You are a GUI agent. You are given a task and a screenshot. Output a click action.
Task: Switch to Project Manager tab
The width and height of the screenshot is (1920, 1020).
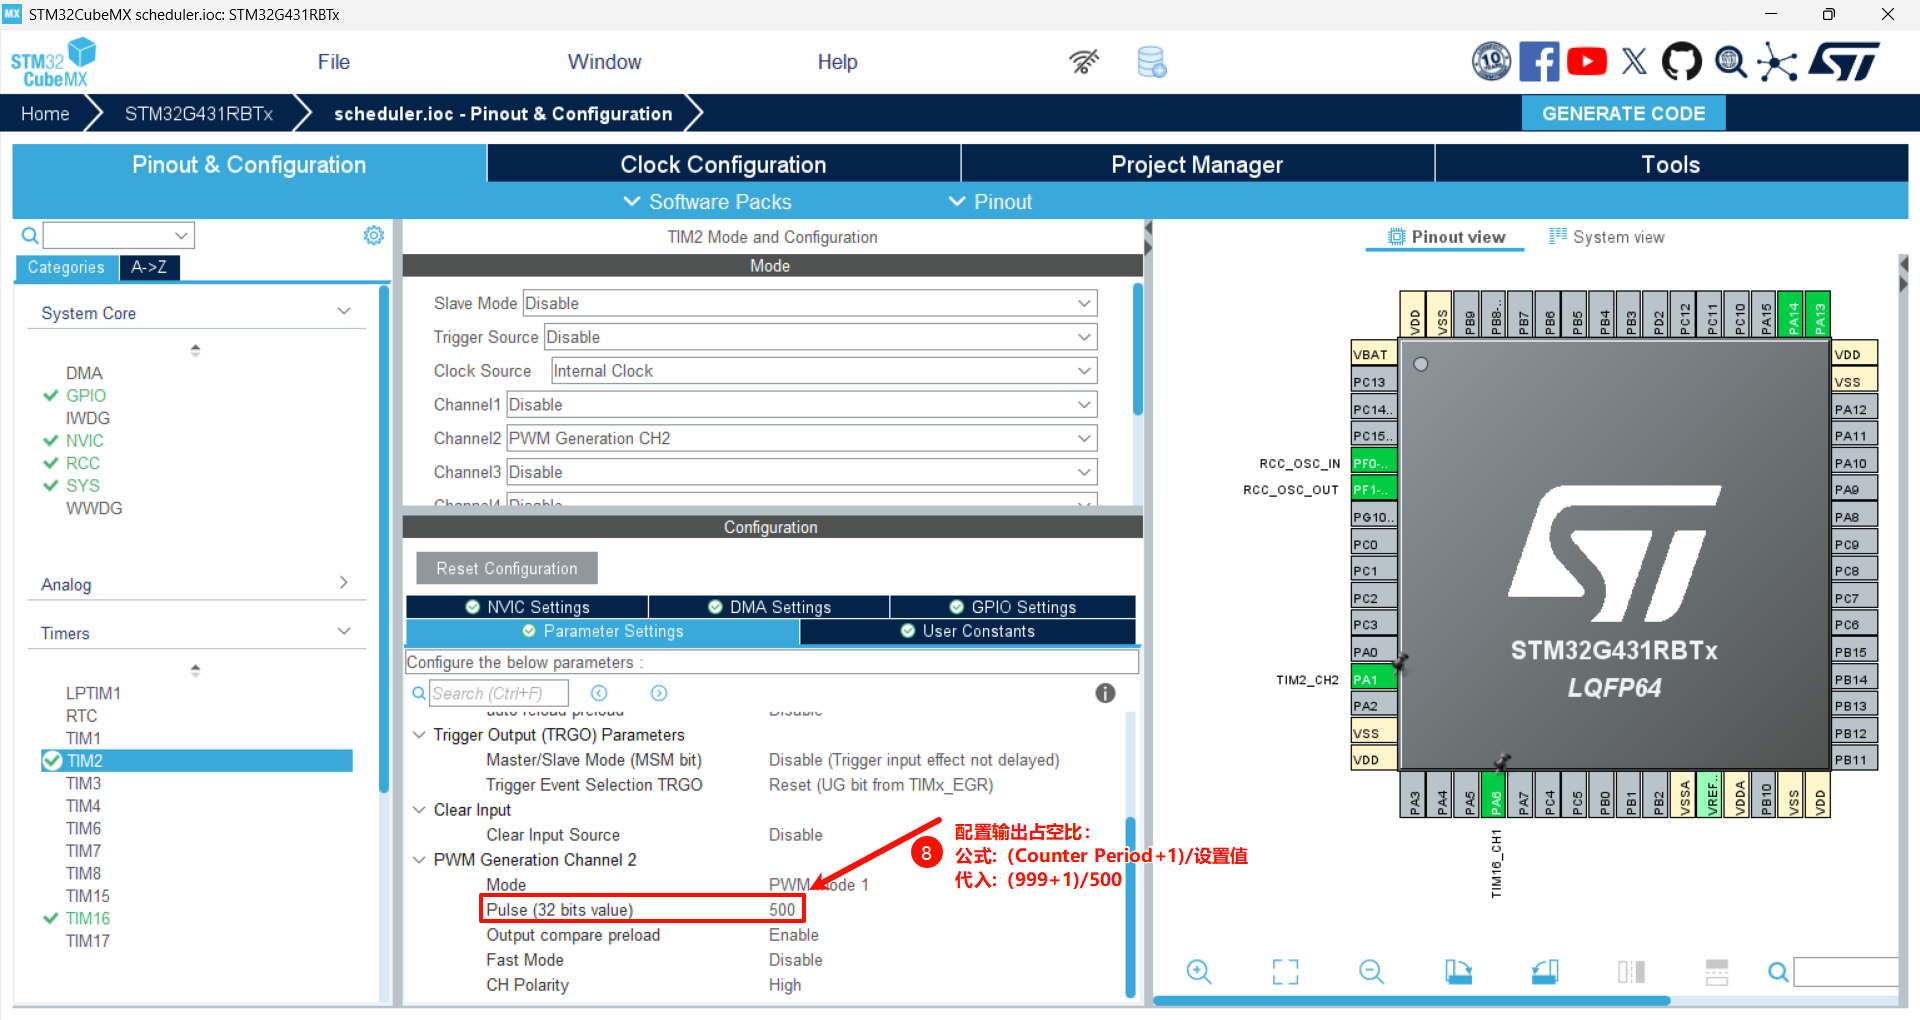click(1198, 164)
